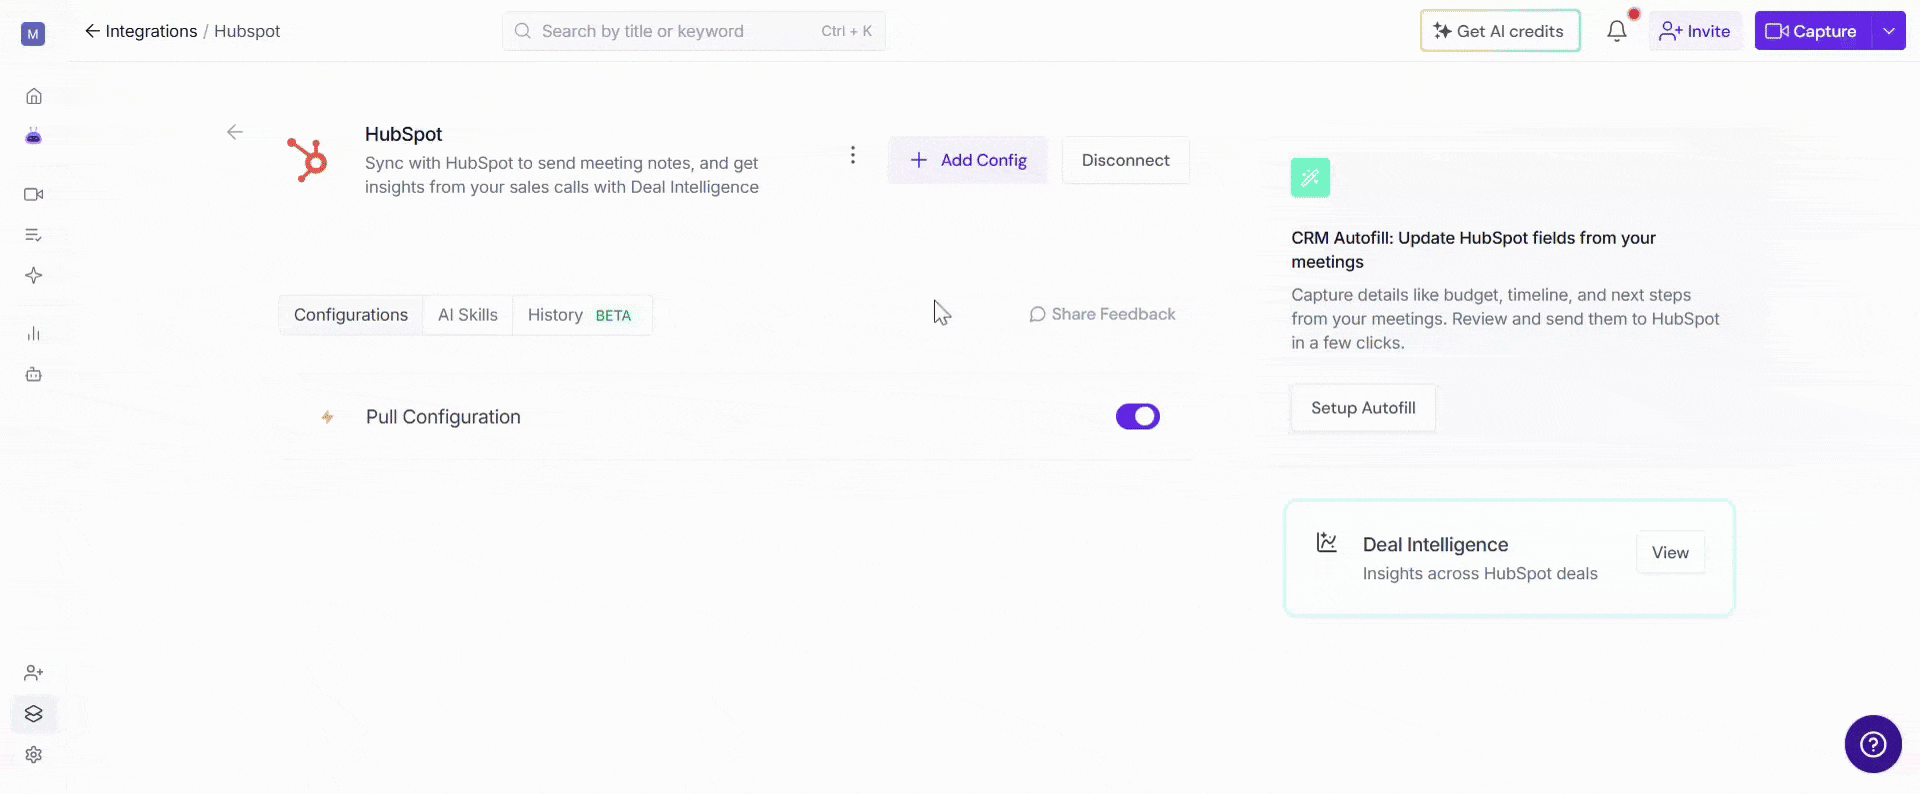Open the AI assistant bot icon in sidebar
Image resolution: width=1920 pixels, height=794 pixels.
(x=33, y=136)
